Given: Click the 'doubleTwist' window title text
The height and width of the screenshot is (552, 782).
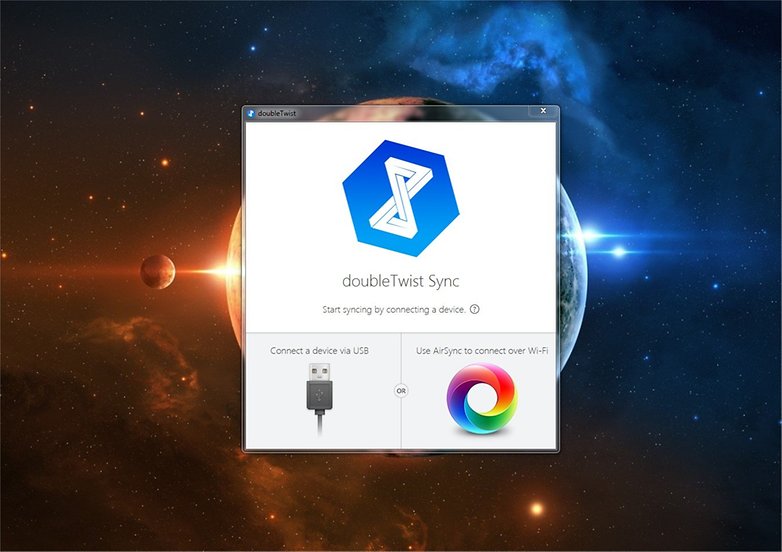Looking at the screenshot, I should point(277,113).
